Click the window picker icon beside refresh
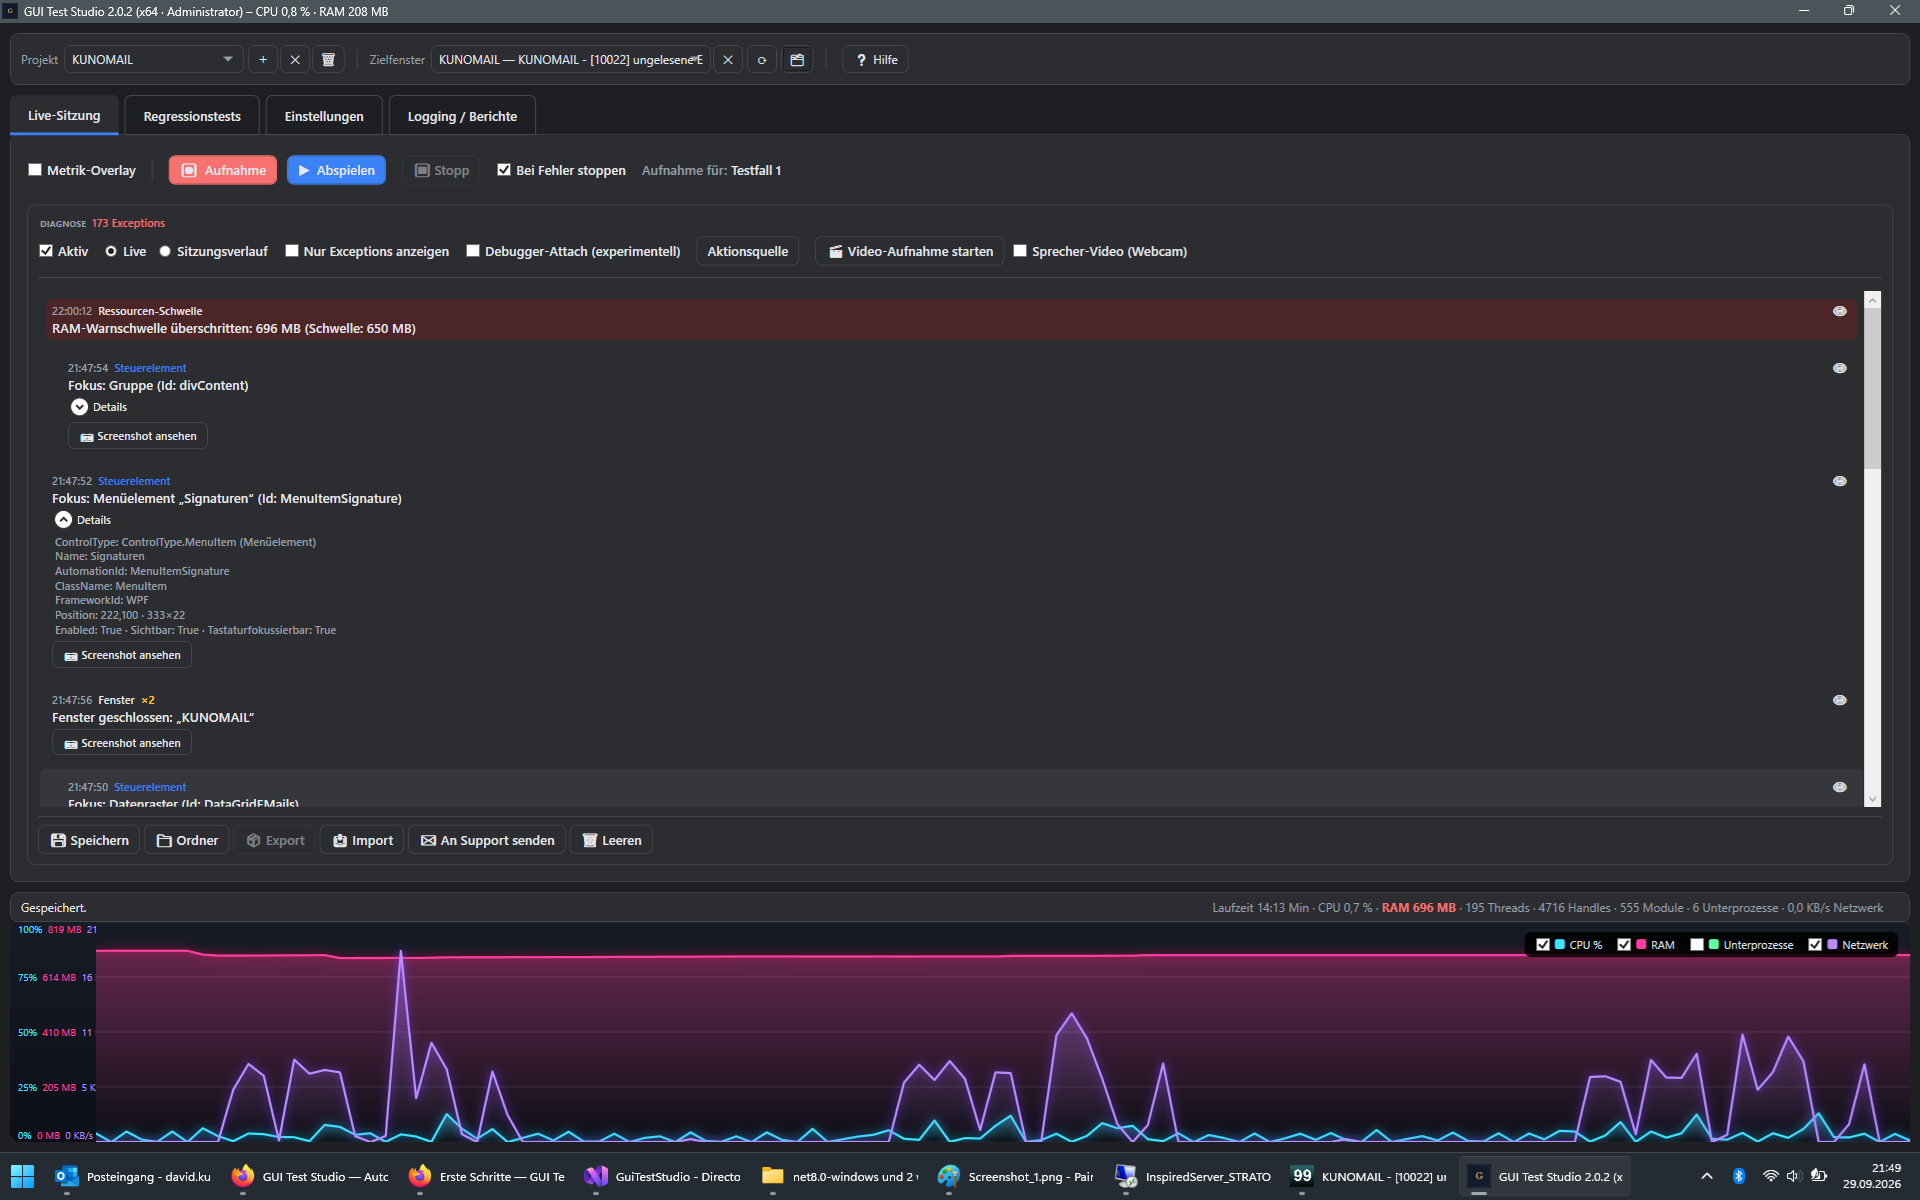Screen dimensions: 1920x1200 tap(797, 60)
